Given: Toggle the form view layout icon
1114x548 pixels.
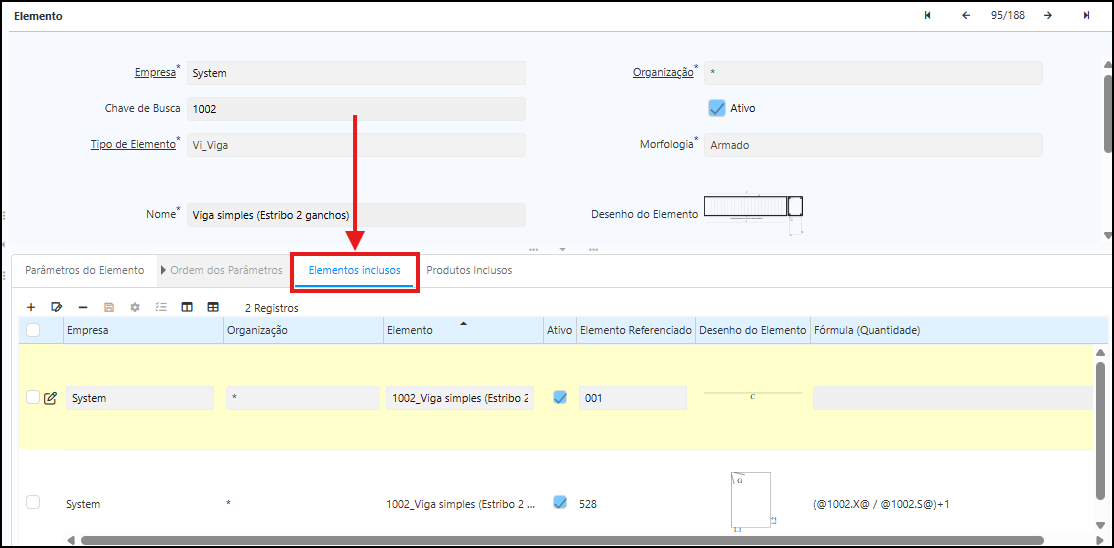Looking at the screenshot, I should click(x=187, y=307).
